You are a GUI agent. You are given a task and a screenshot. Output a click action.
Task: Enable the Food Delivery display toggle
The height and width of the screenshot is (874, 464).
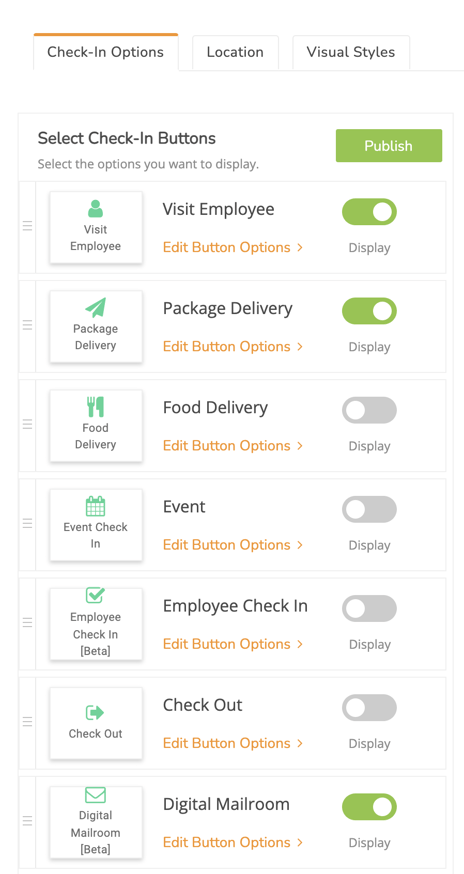pyautogui.click(x=369, y=410)
